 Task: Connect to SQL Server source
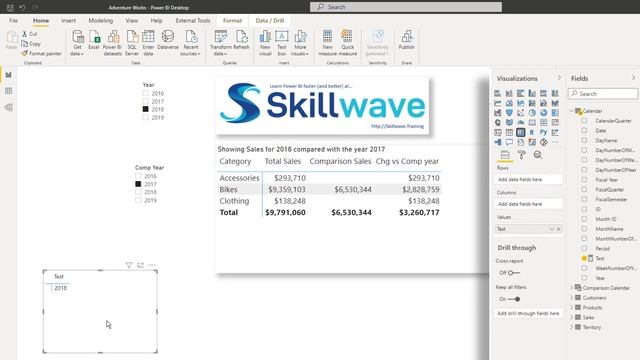[132, 43]
